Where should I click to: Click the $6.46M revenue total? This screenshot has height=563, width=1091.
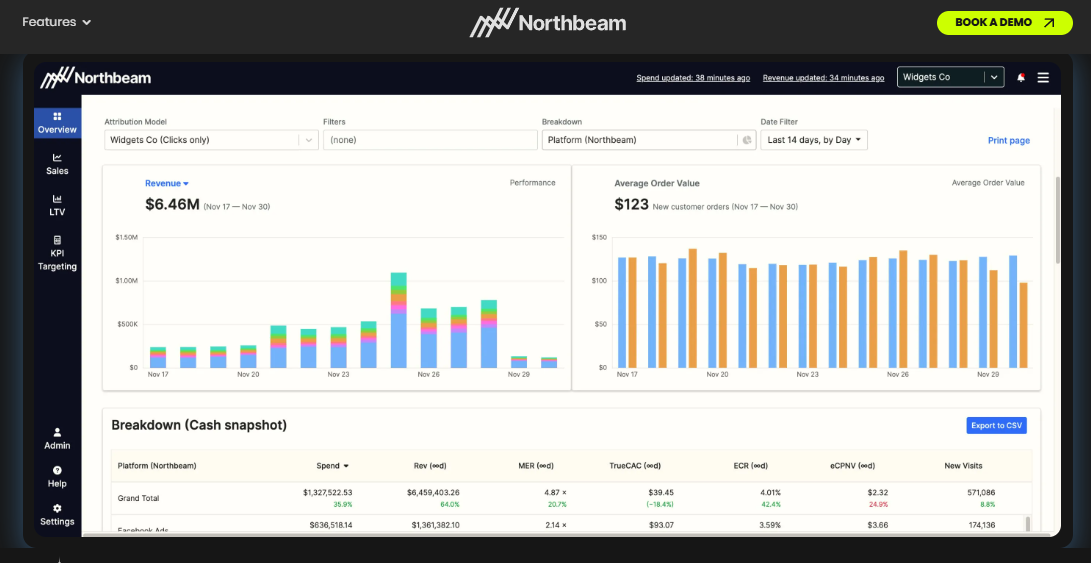[173, 205]
